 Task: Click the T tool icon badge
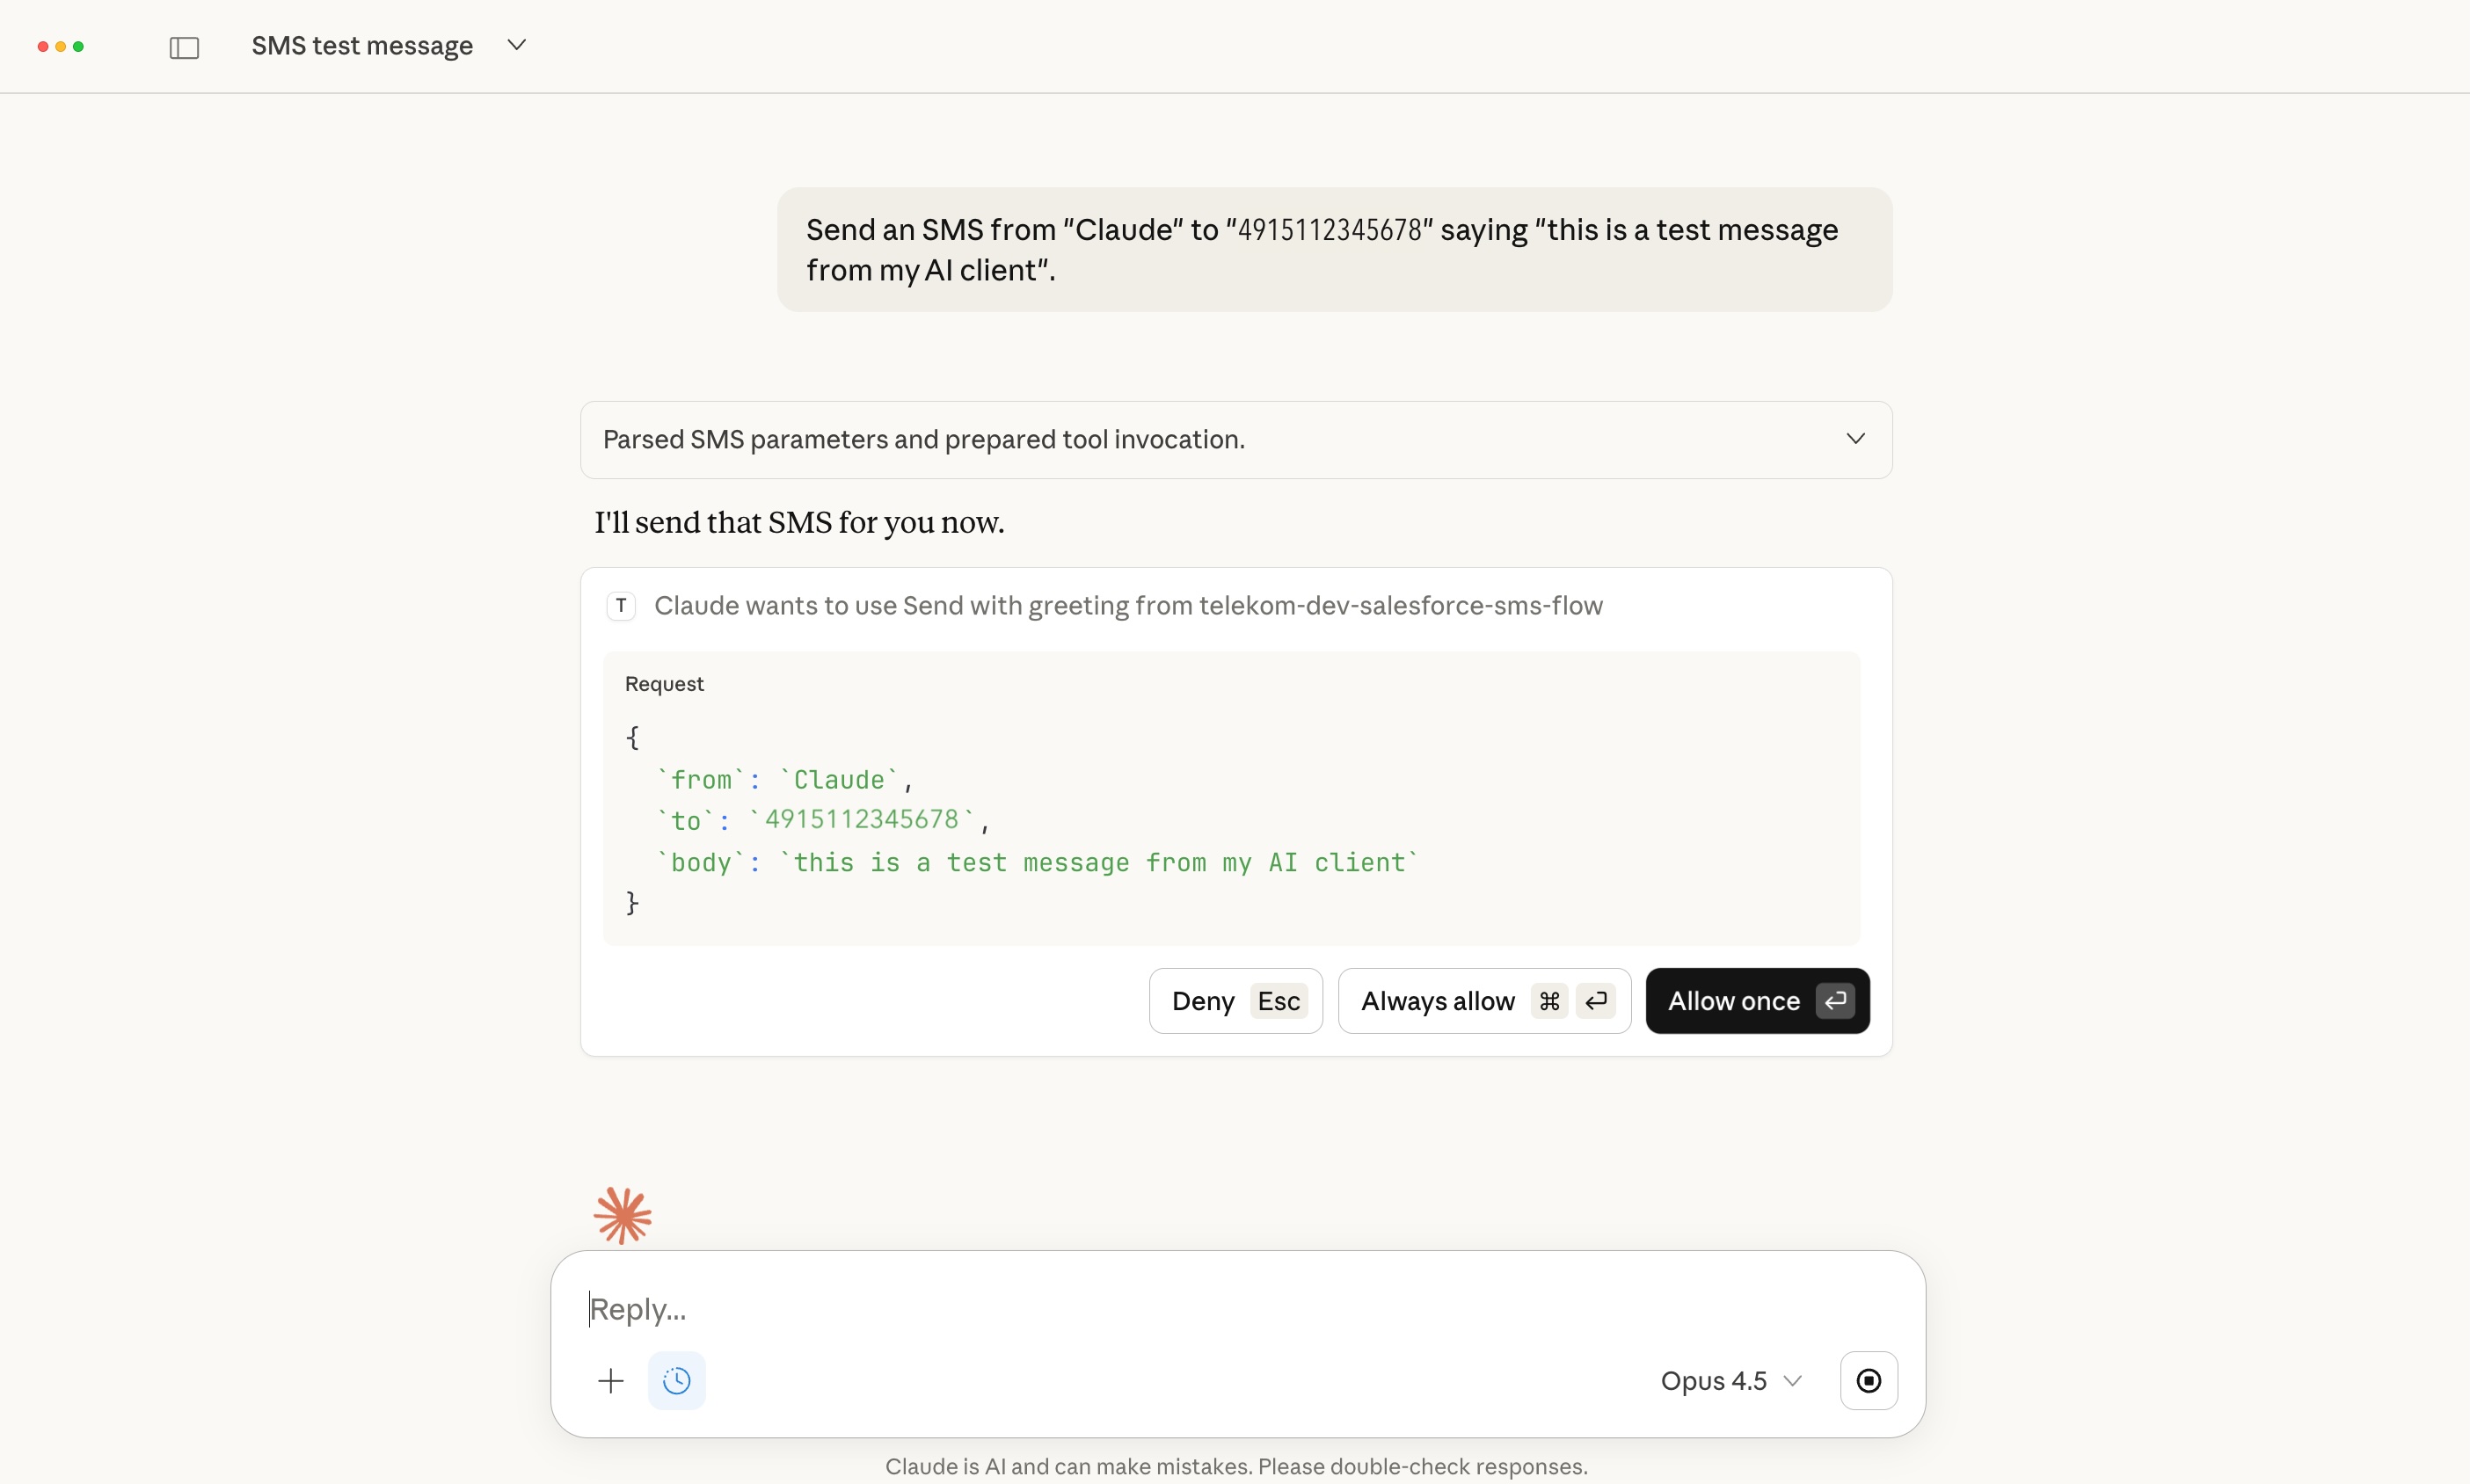point(621,606)
